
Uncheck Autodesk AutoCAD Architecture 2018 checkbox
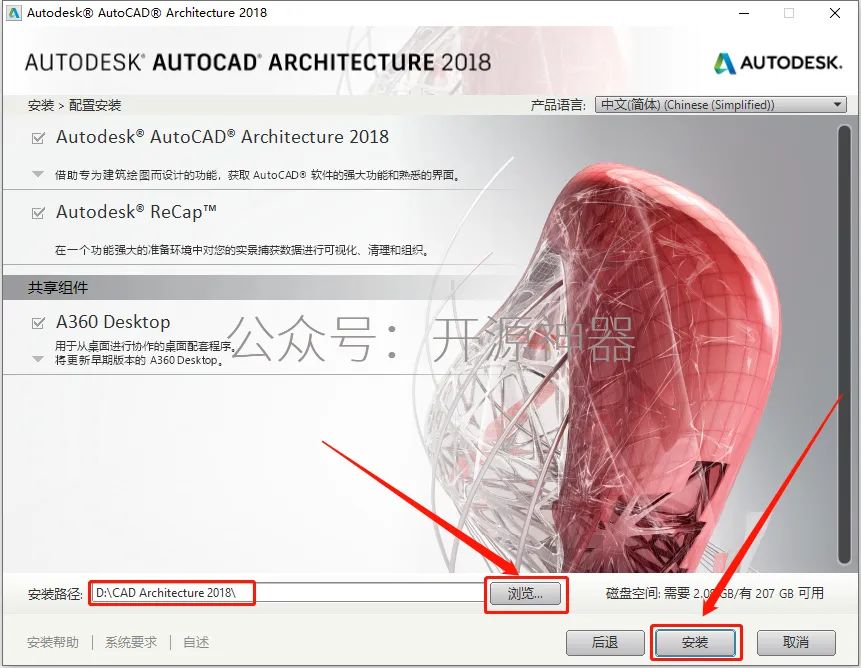click(38, 138)
